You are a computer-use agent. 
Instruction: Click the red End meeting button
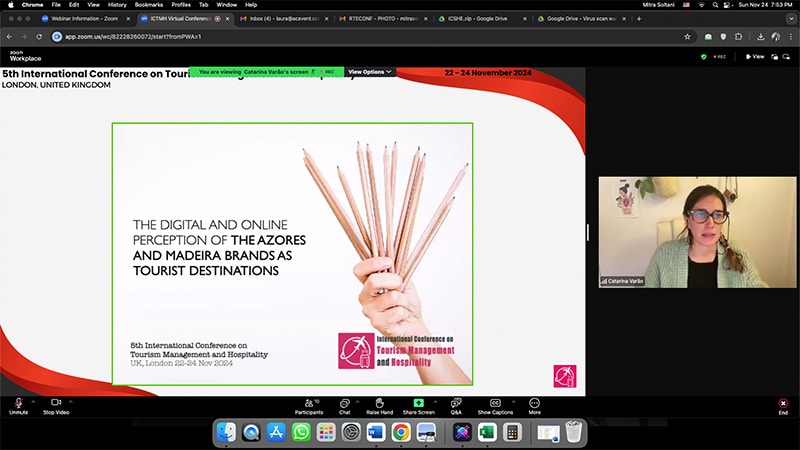(783, 403)
